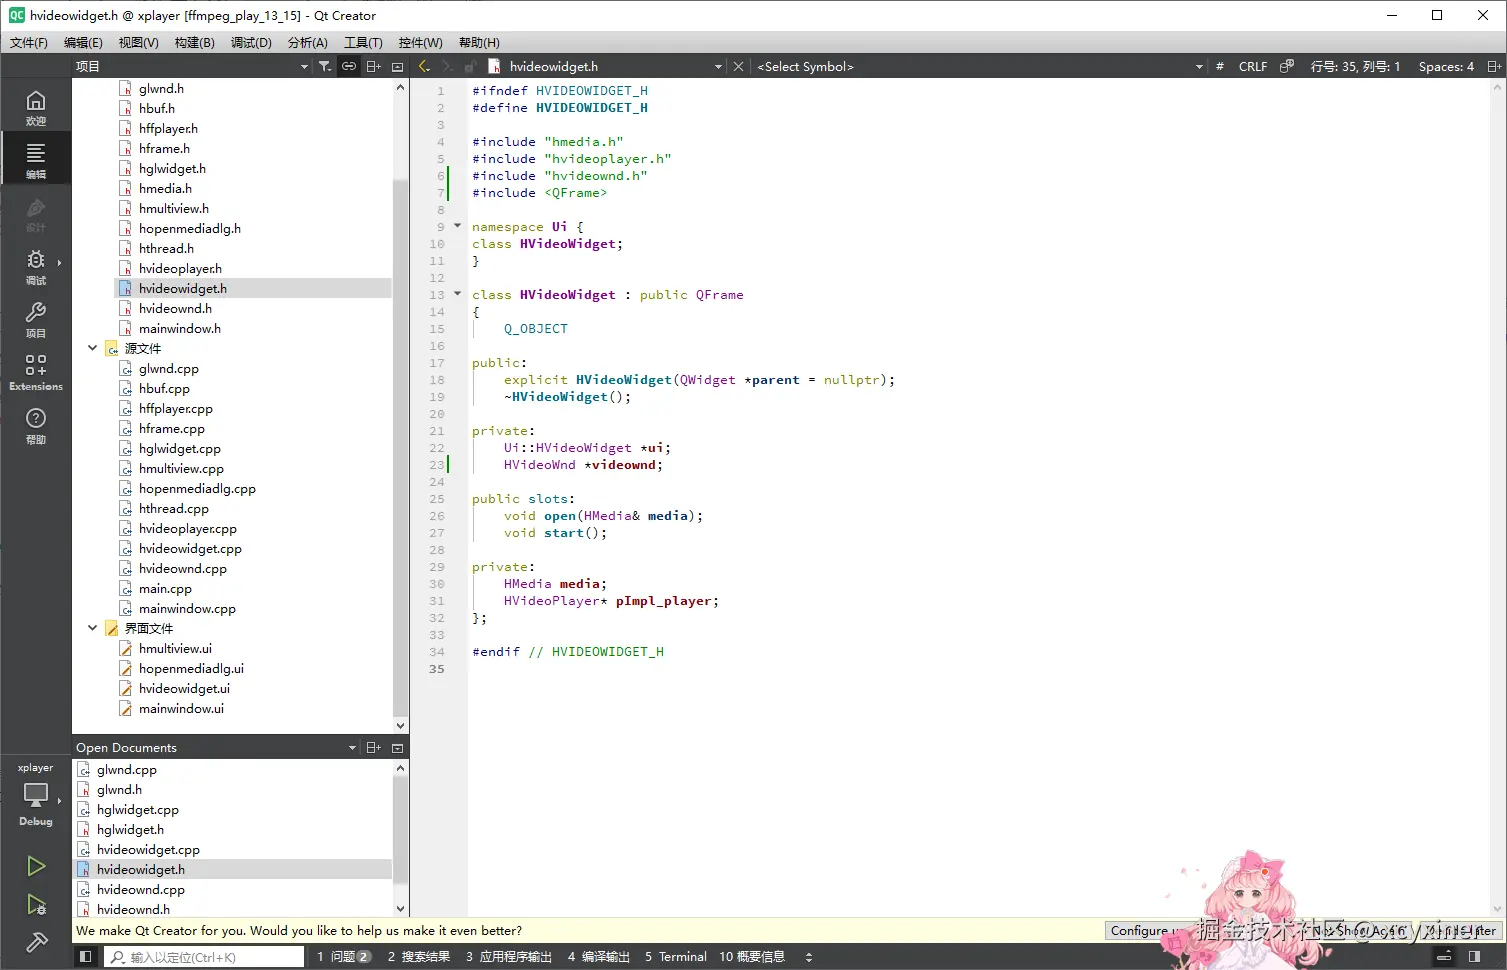Click the project tree filter icon

click(x=325, y=66)
